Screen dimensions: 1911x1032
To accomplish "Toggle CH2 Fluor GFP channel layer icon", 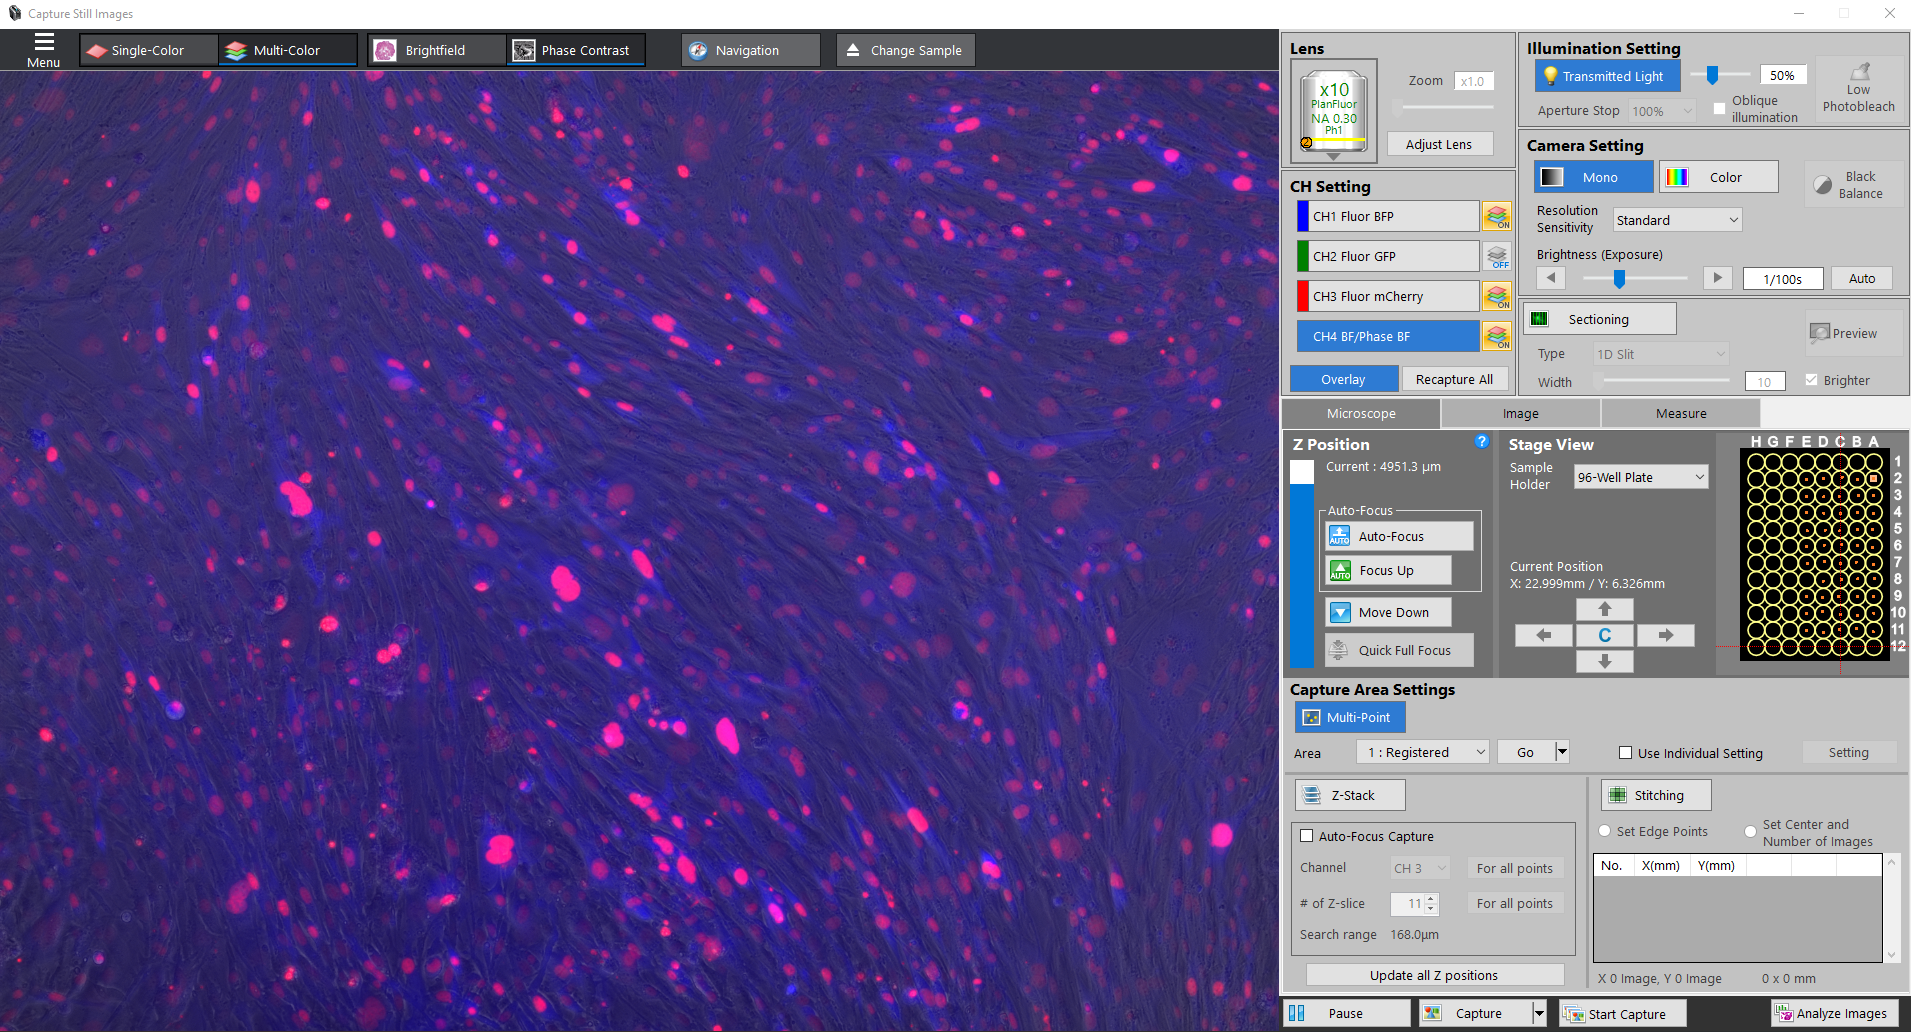I will (x=1497, y=257).
